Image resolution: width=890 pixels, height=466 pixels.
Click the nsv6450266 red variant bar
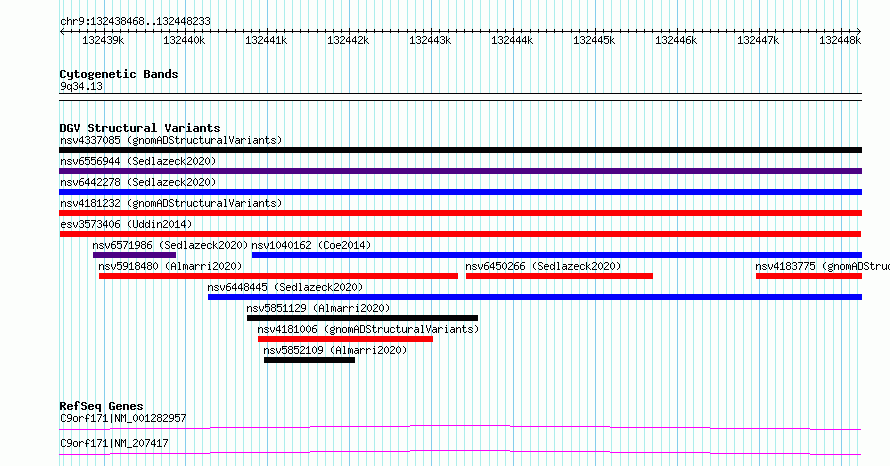559,276
